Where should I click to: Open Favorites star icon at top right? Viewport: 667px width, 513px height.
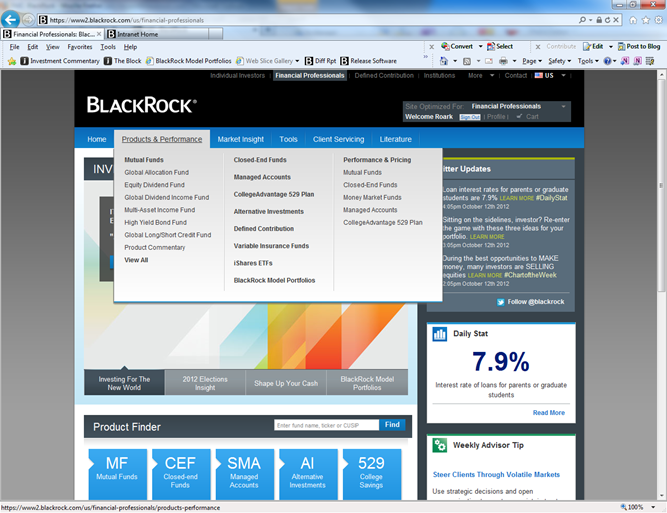click(x=646, y=20)
